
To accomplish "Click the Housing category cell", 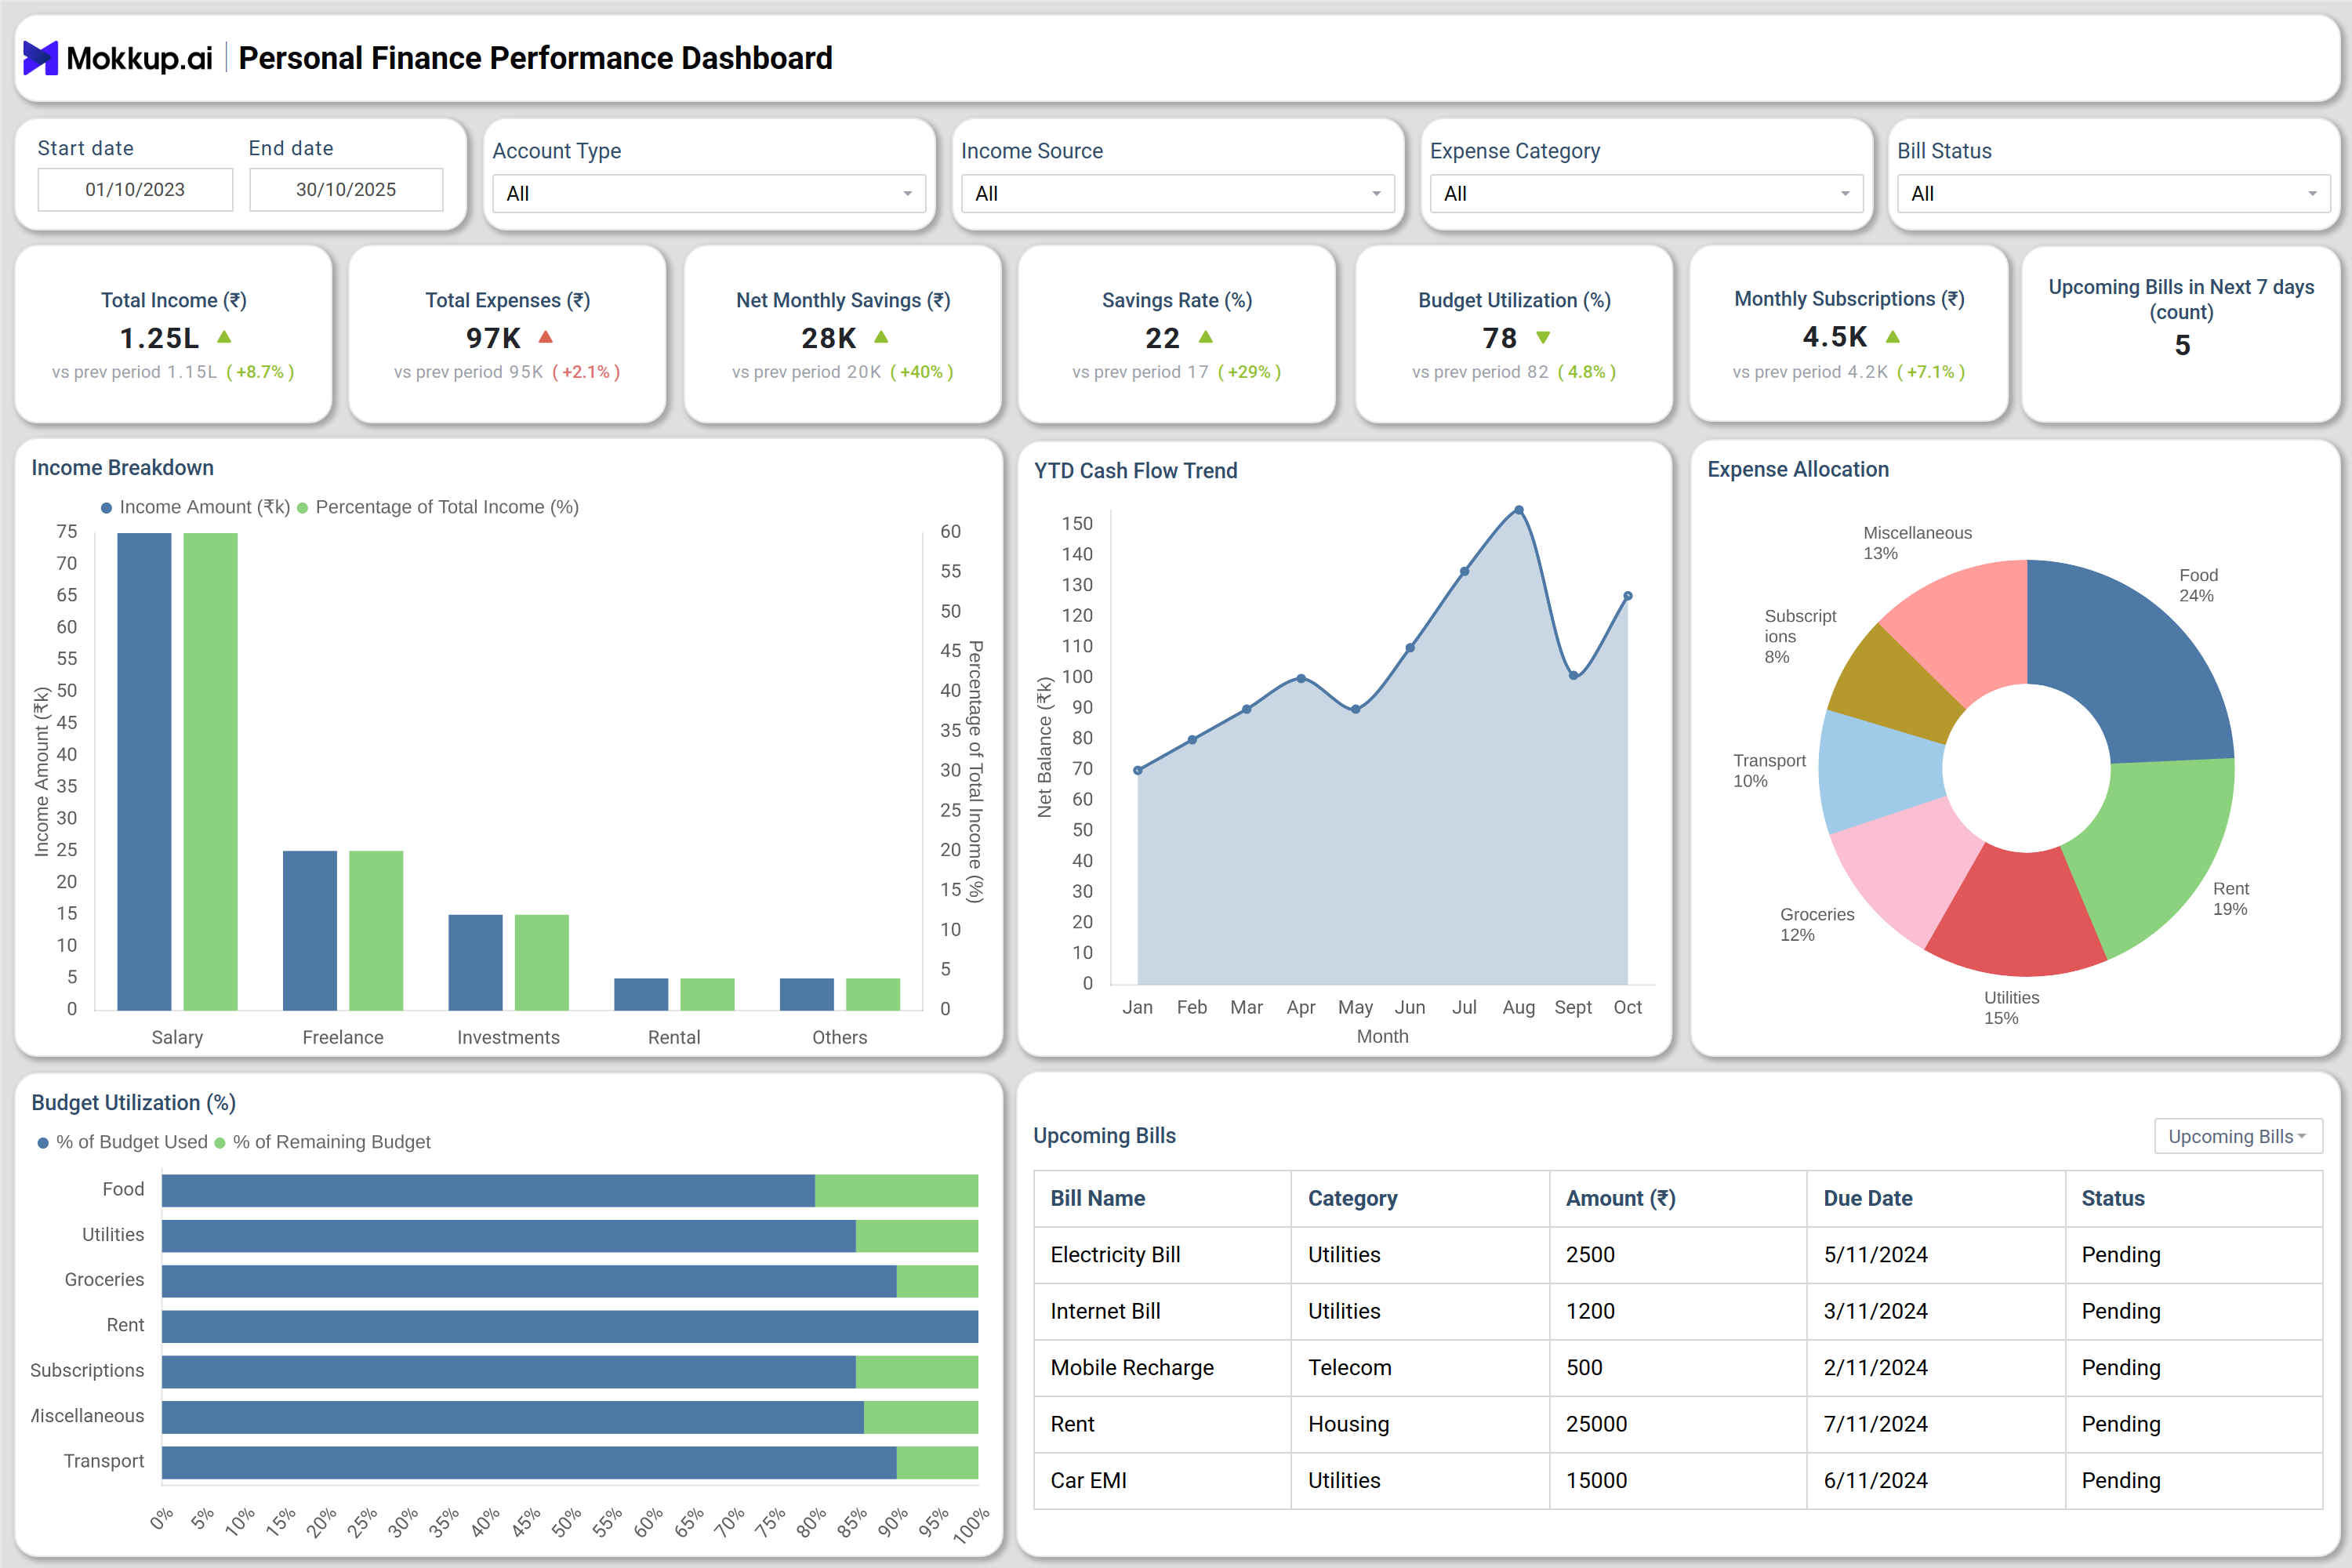I will (1348, 1424).
